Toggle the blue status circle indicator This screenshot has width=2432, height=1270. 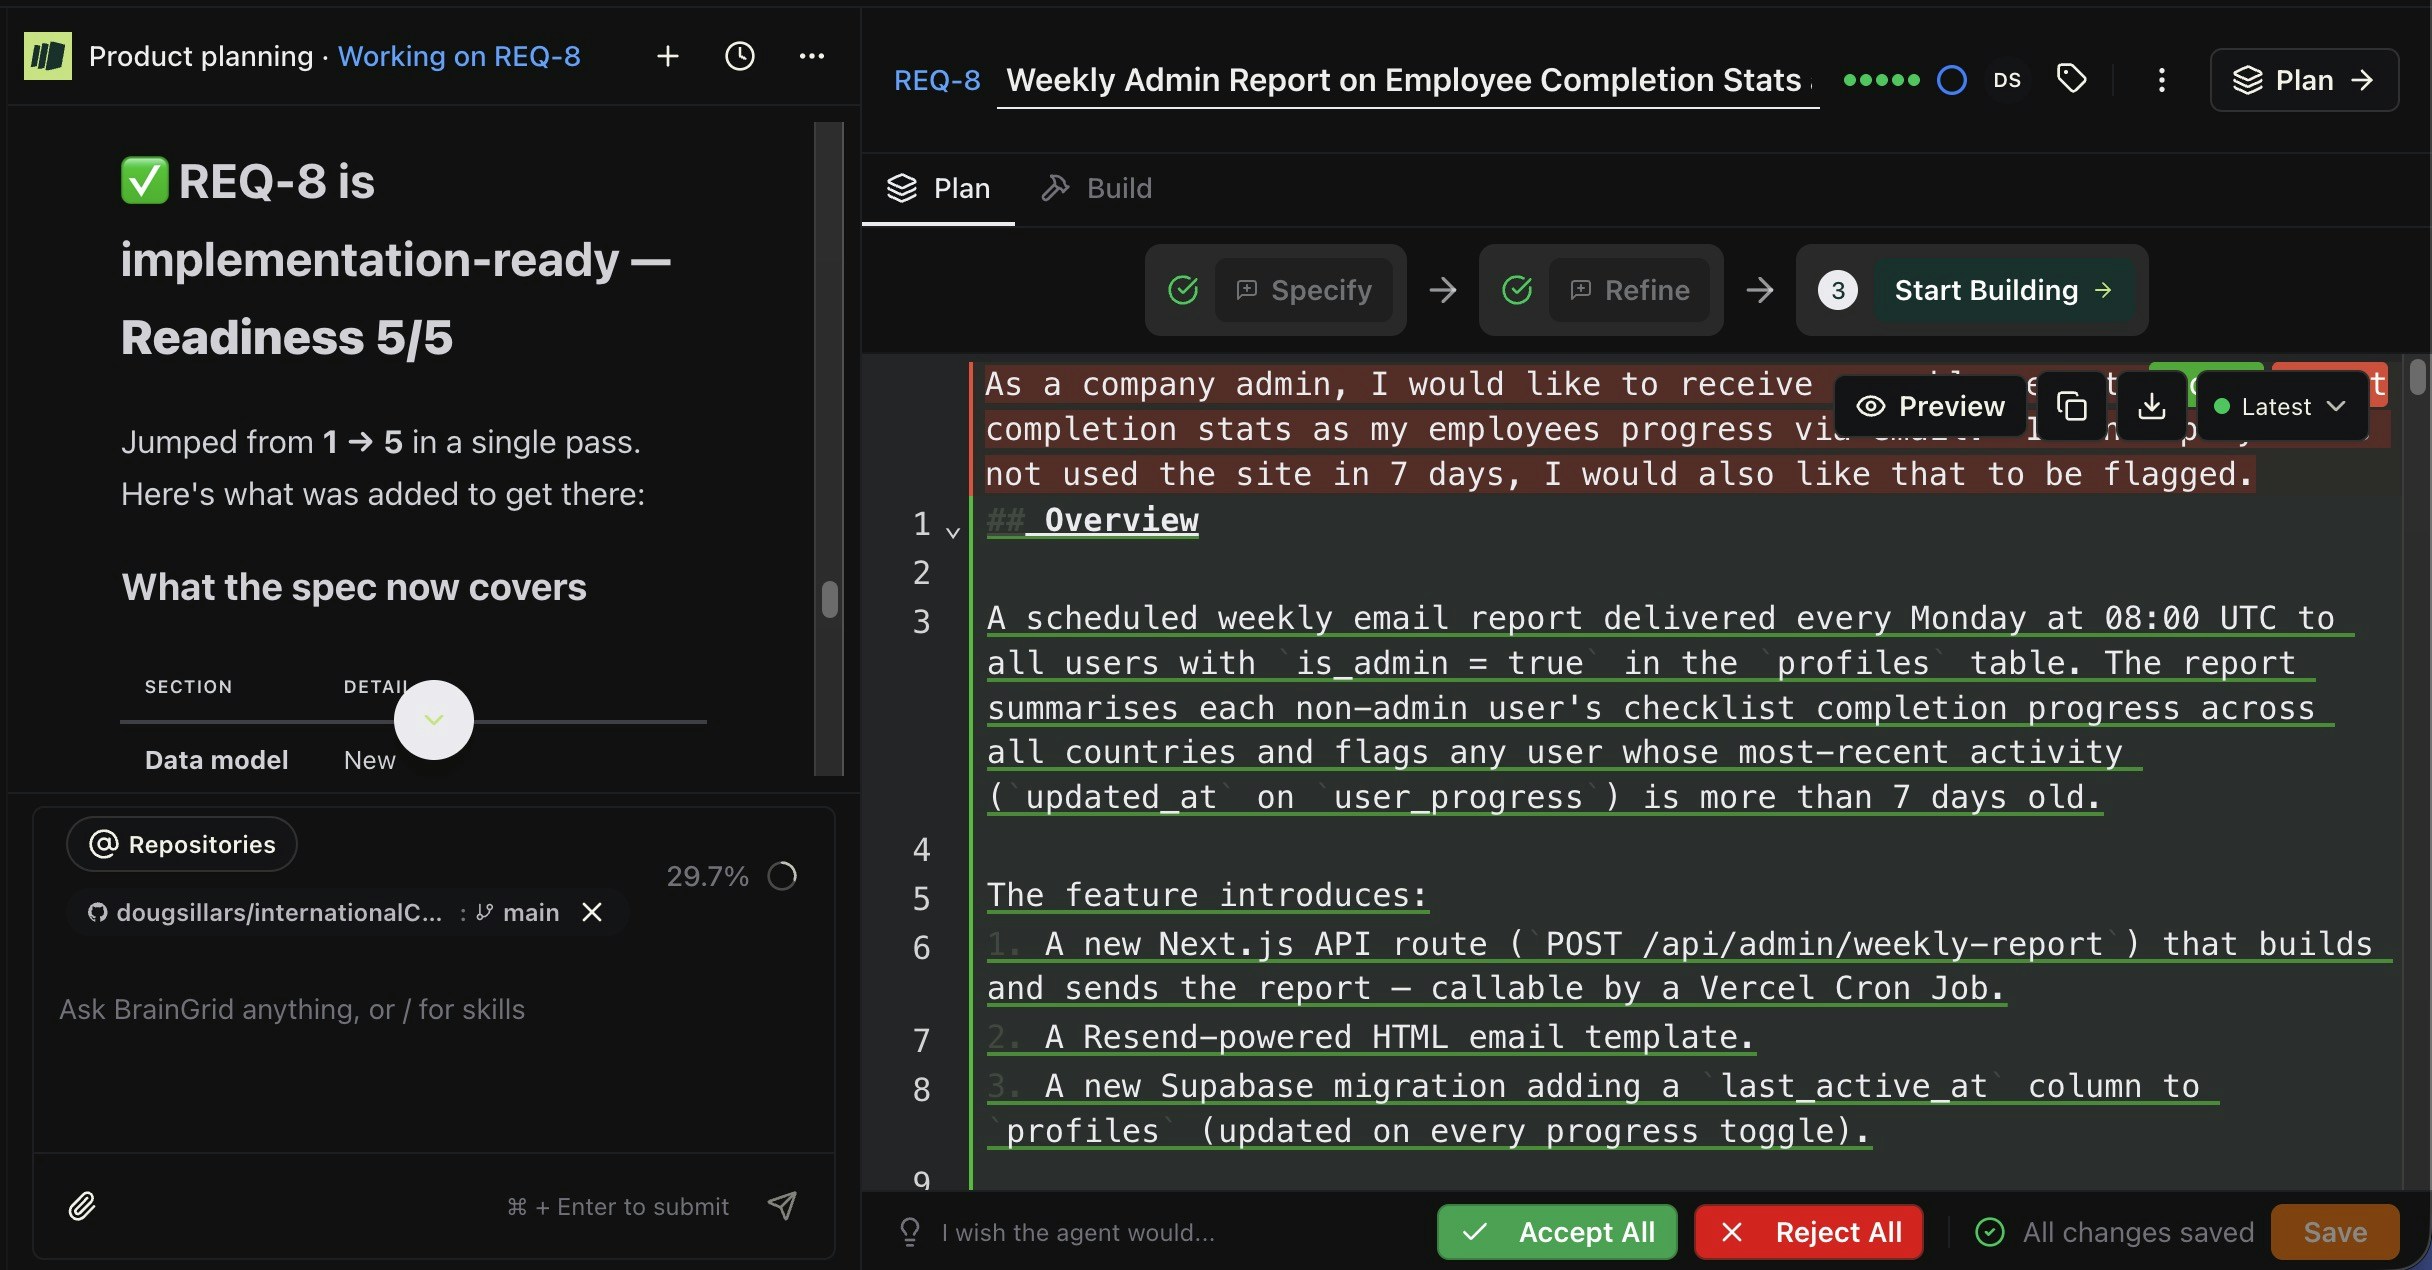click(1951, 80)
